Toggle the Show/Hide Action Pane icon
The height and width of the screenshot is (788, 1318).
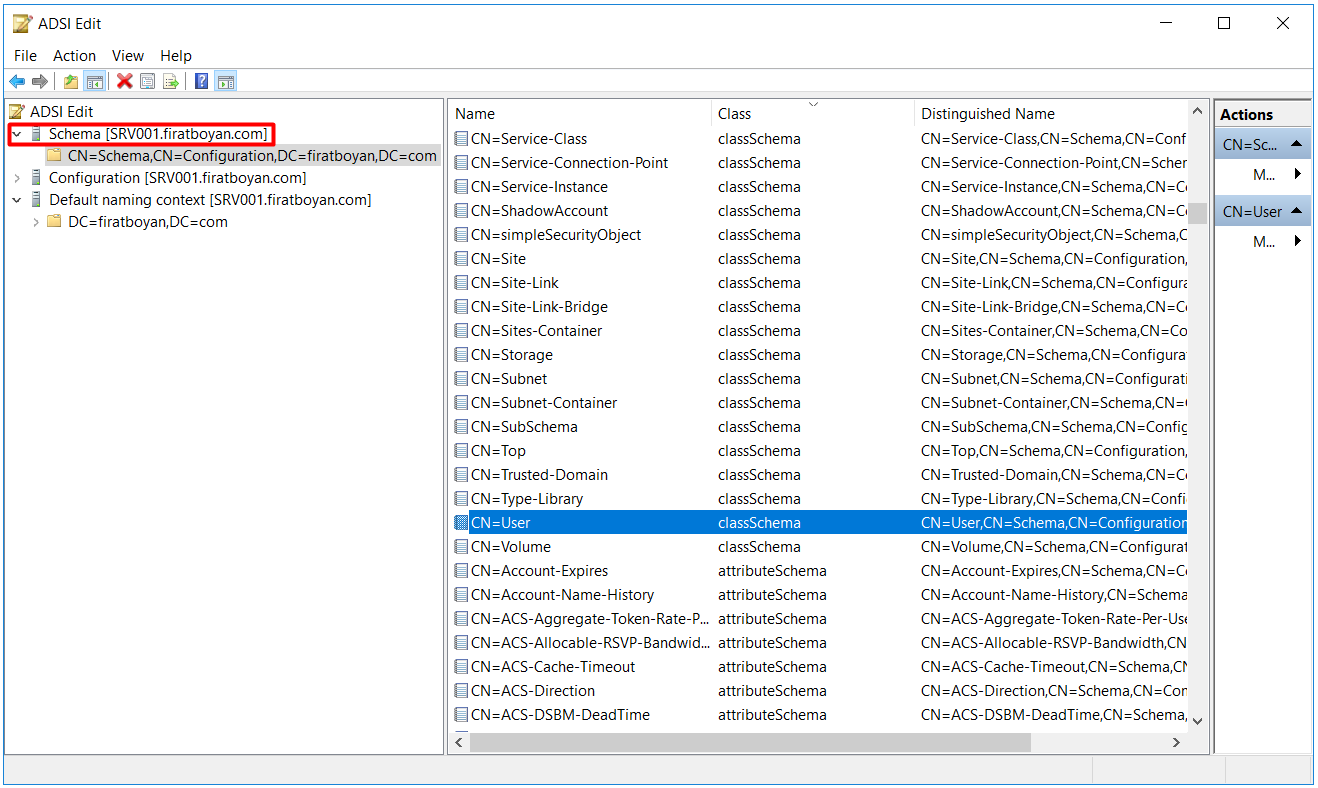pos(226,82)
